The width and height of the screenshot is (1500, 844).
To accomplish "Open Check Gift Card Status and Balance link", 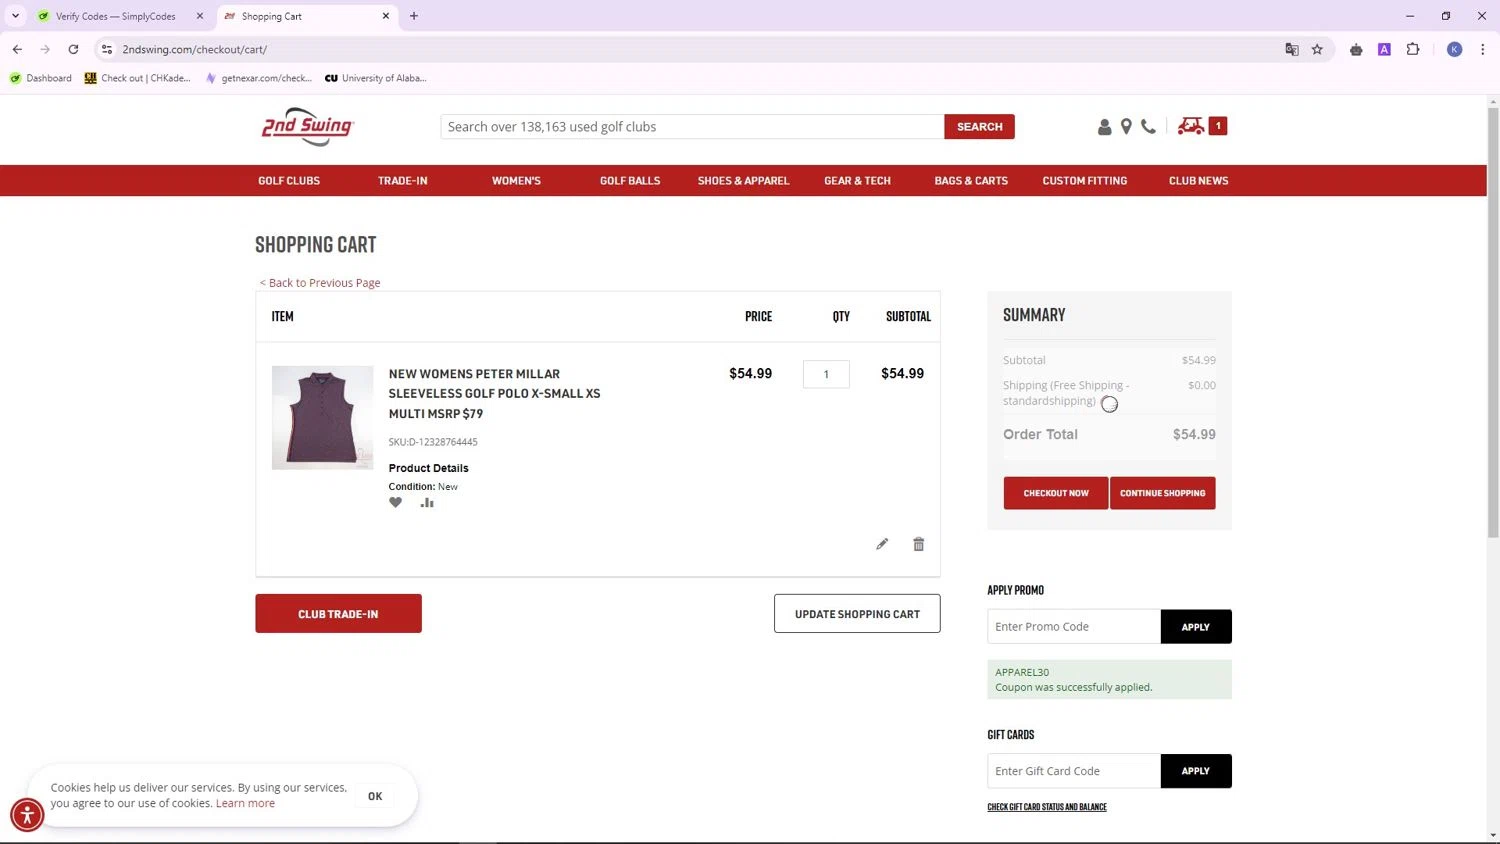I will (1047, 807).
